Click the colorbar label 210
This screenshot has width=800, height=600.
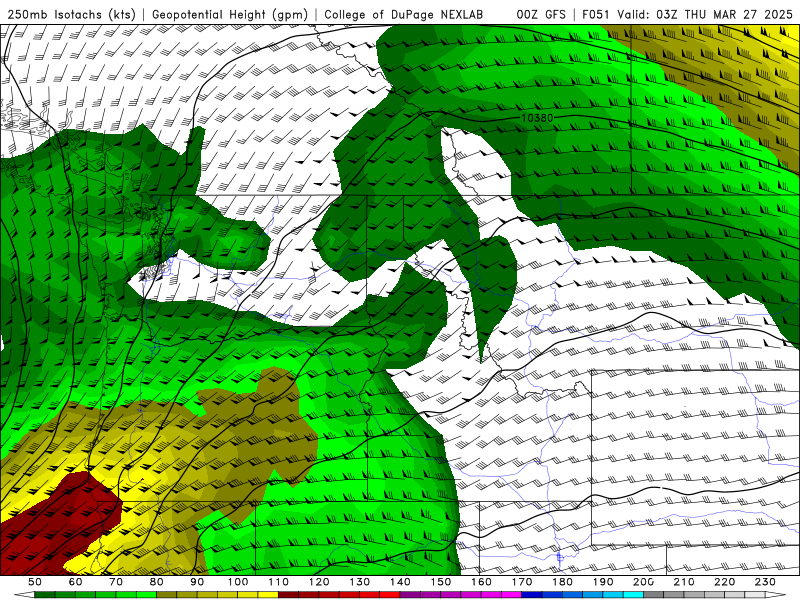point(684,582)
